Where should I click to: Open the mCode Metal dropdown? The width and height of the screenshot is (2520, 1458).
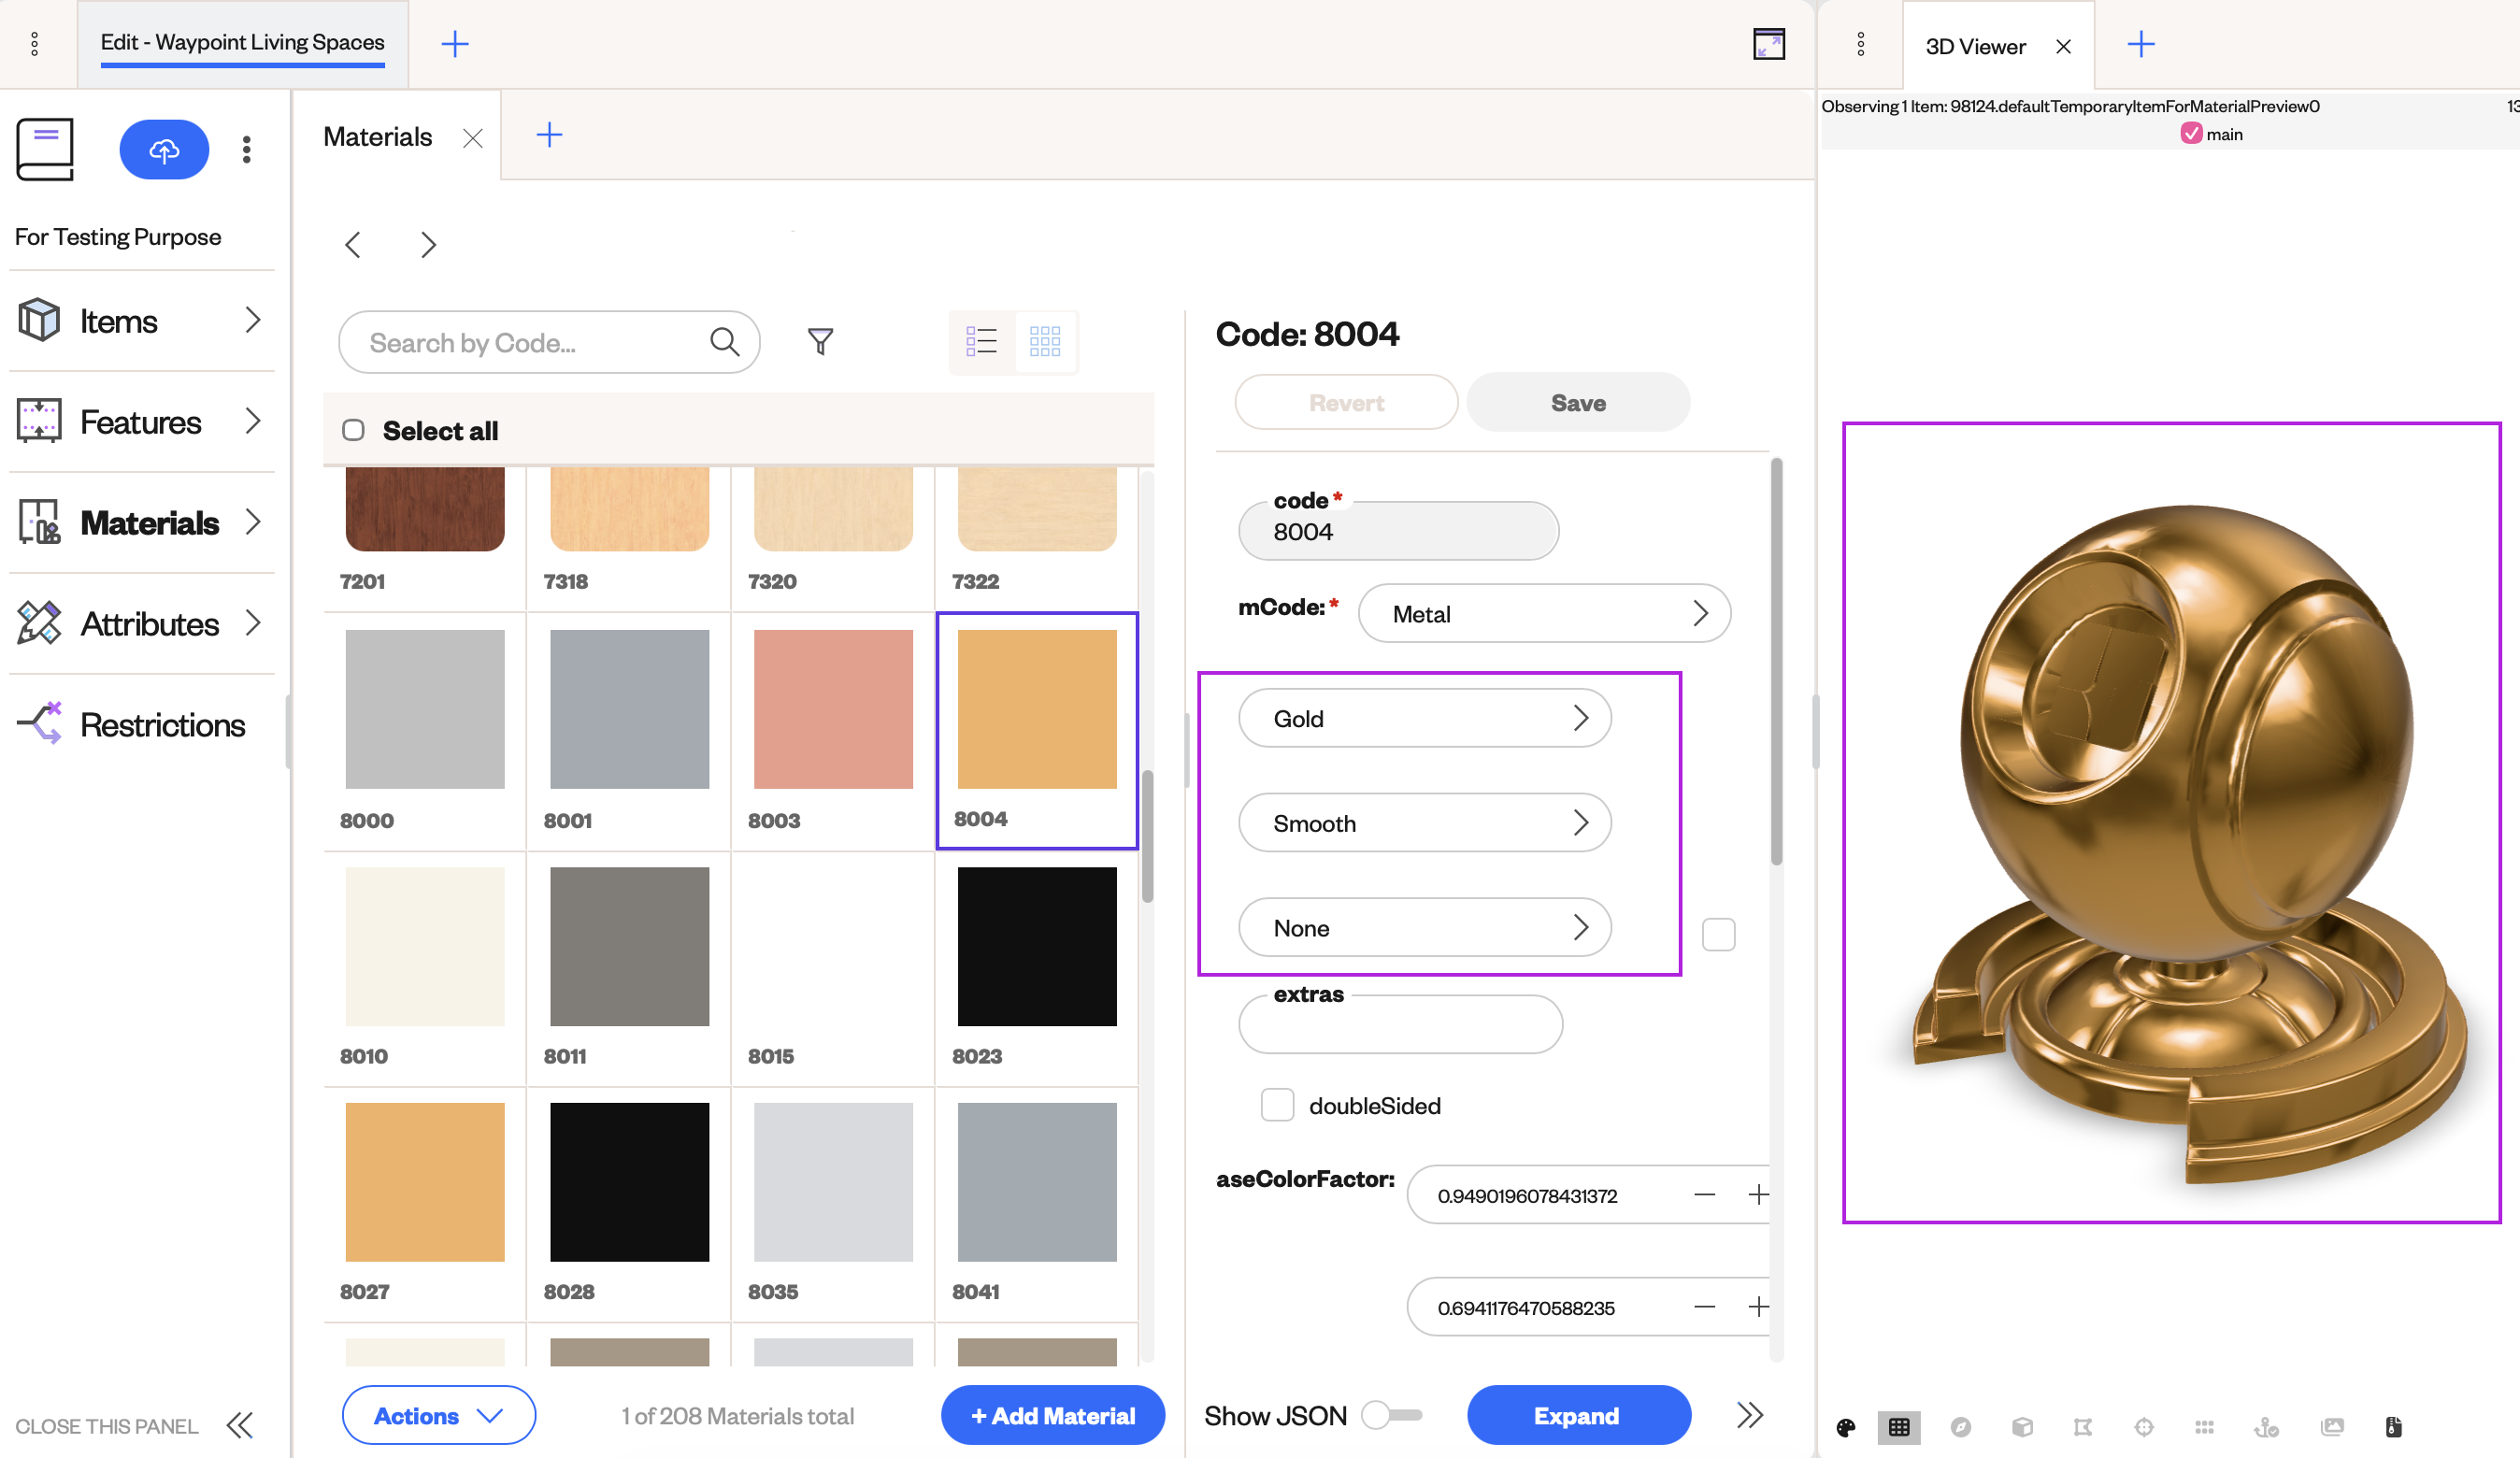coord(1544,613)
